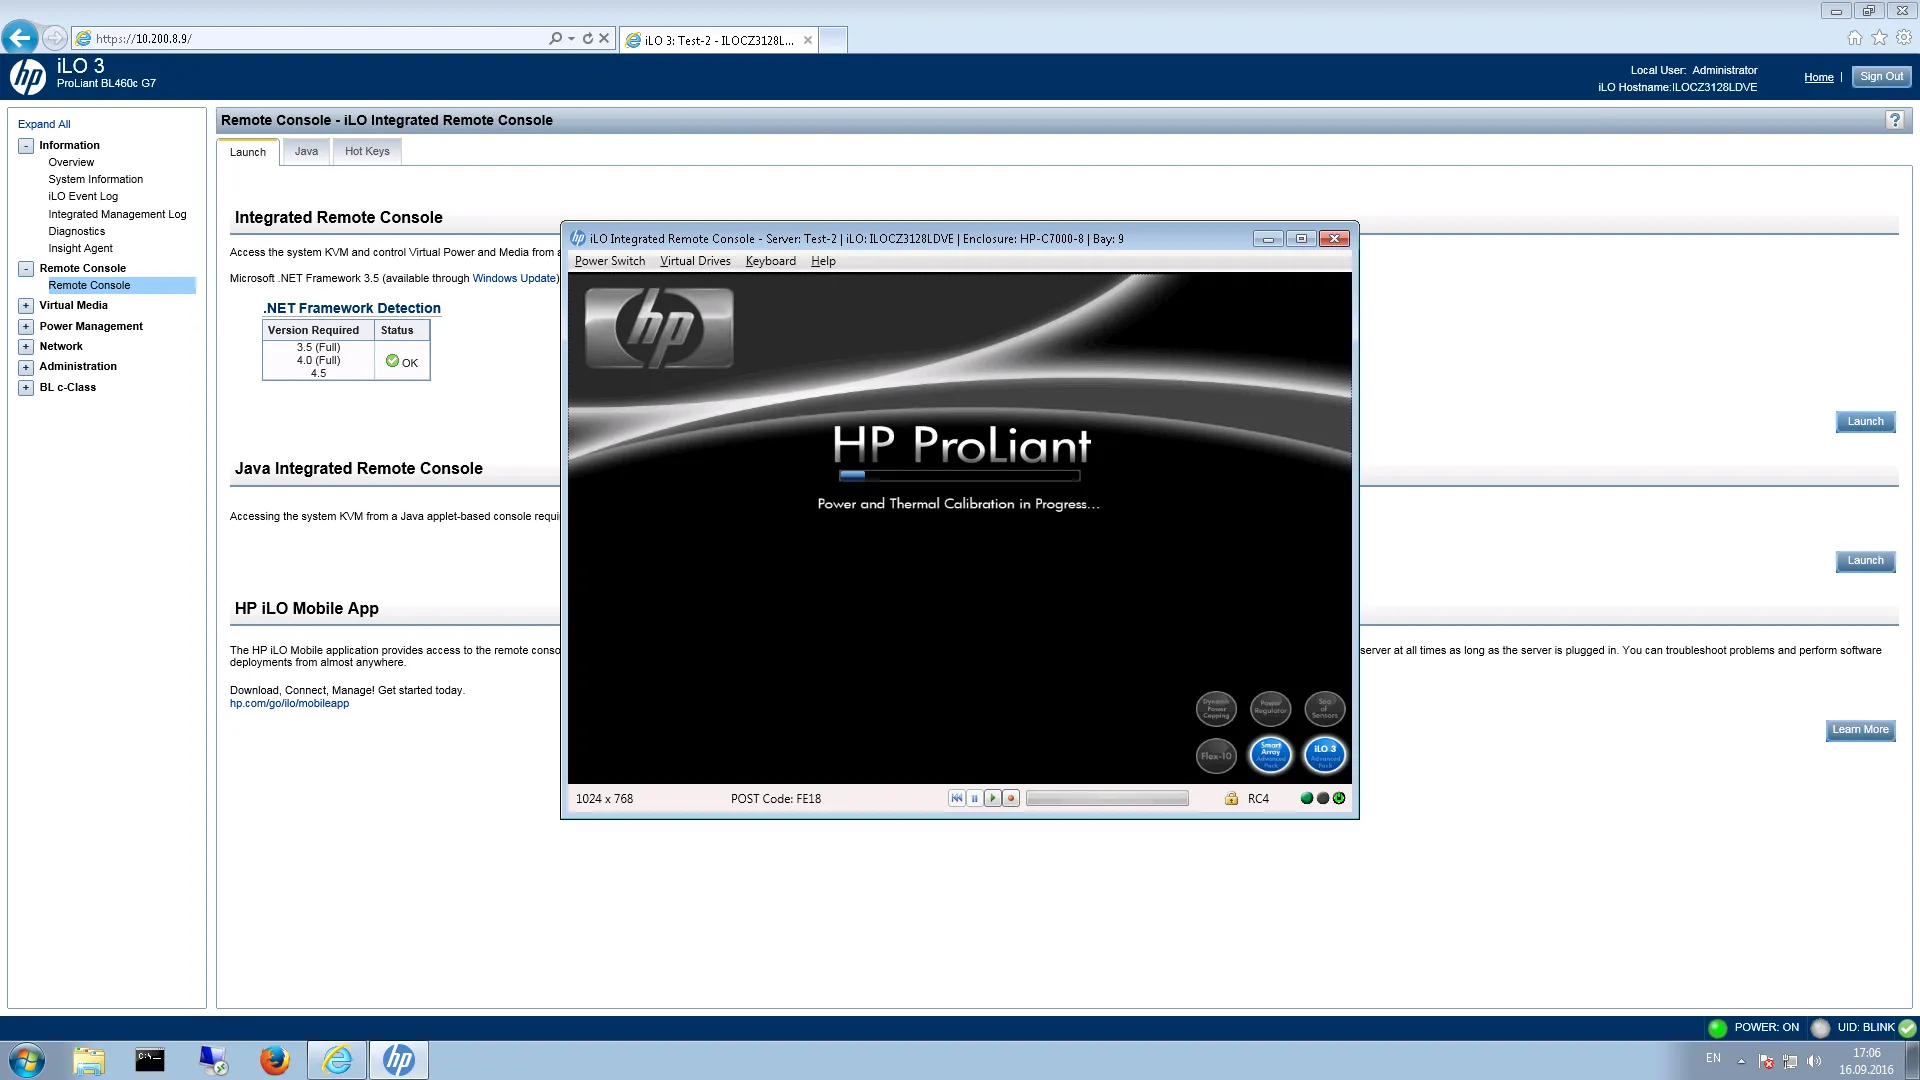This screenshot has width=1920, height=1080.
Task: Open the command prompt taskbar icon
Action: click(x=150, y=1060)
